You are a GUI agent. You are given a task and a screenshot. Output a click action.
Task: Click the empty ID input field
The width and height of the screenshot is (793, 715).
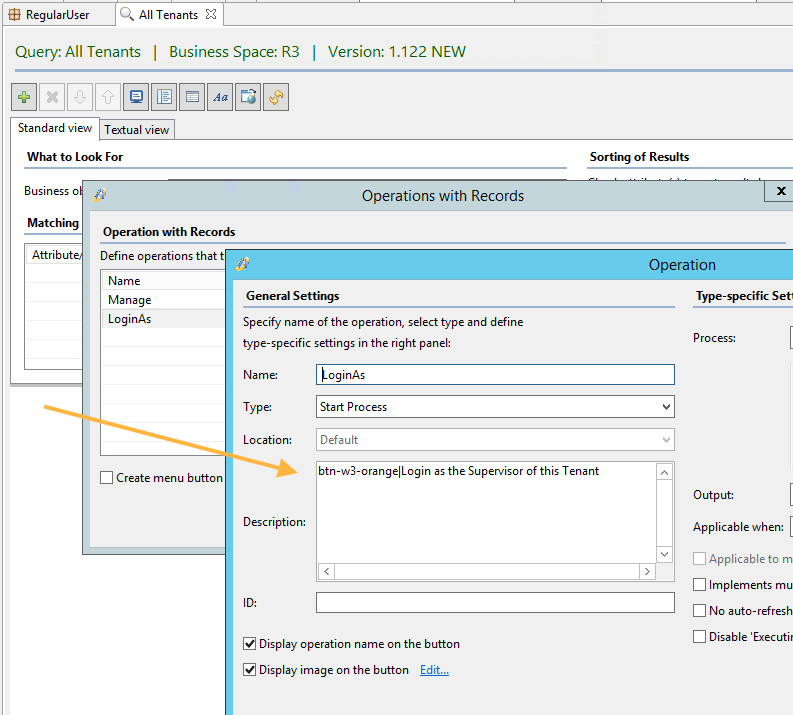tap(495, 603)
